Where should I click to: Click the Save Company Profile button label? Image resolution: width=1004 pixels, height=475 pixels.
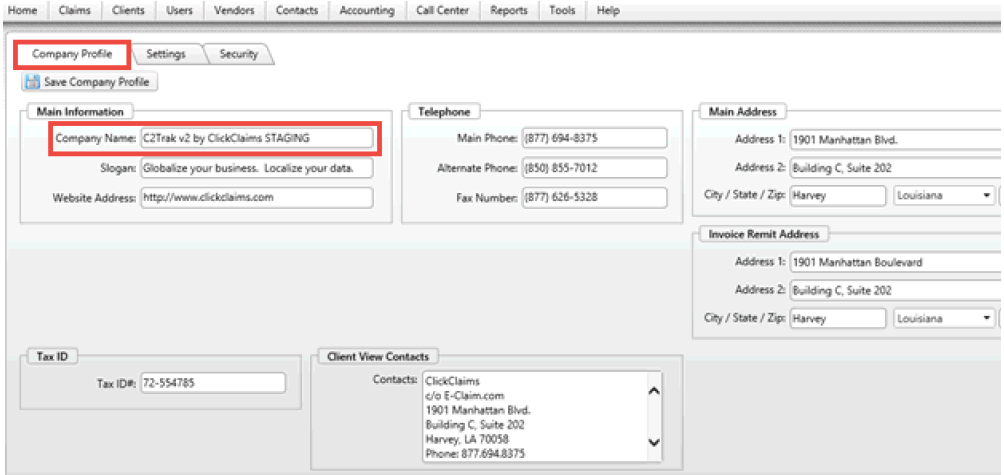click(97, 82)
